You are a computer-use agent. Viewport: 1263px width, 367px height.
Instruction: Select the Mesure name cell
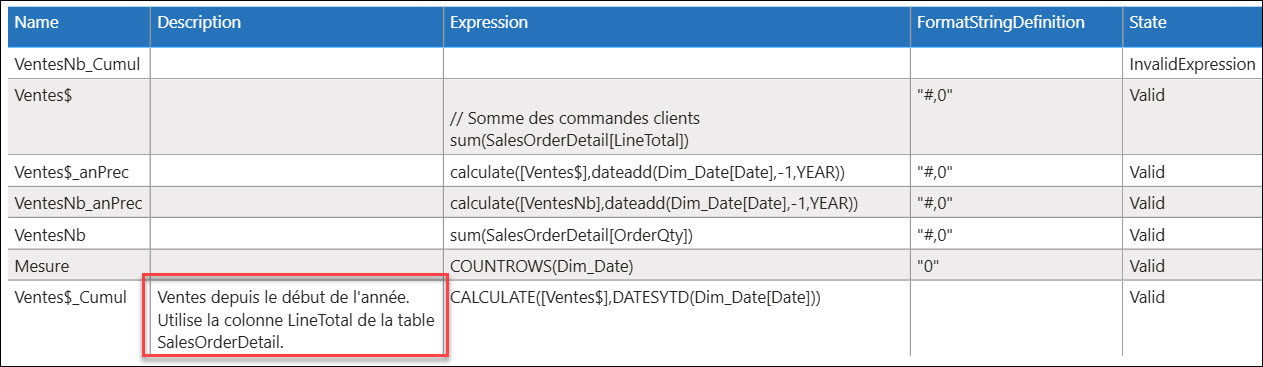point(78,266)
